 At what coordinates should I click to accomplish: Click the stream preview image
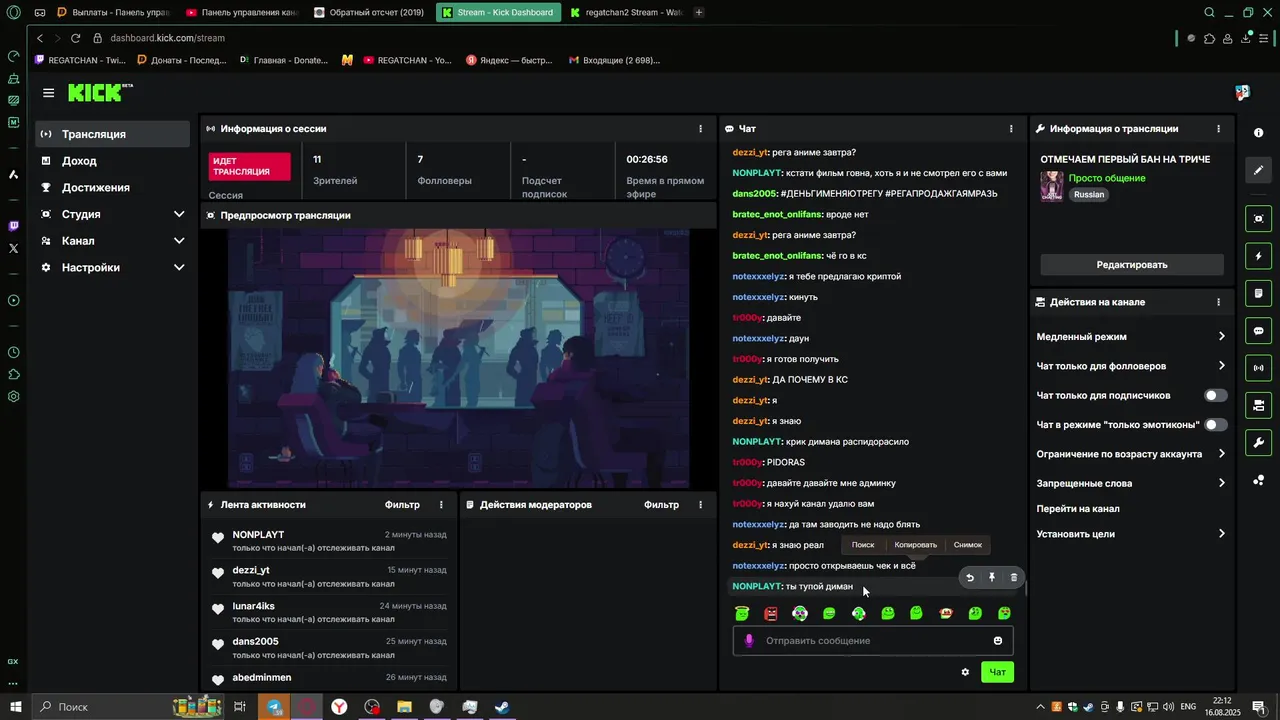[x=458, y=358]
